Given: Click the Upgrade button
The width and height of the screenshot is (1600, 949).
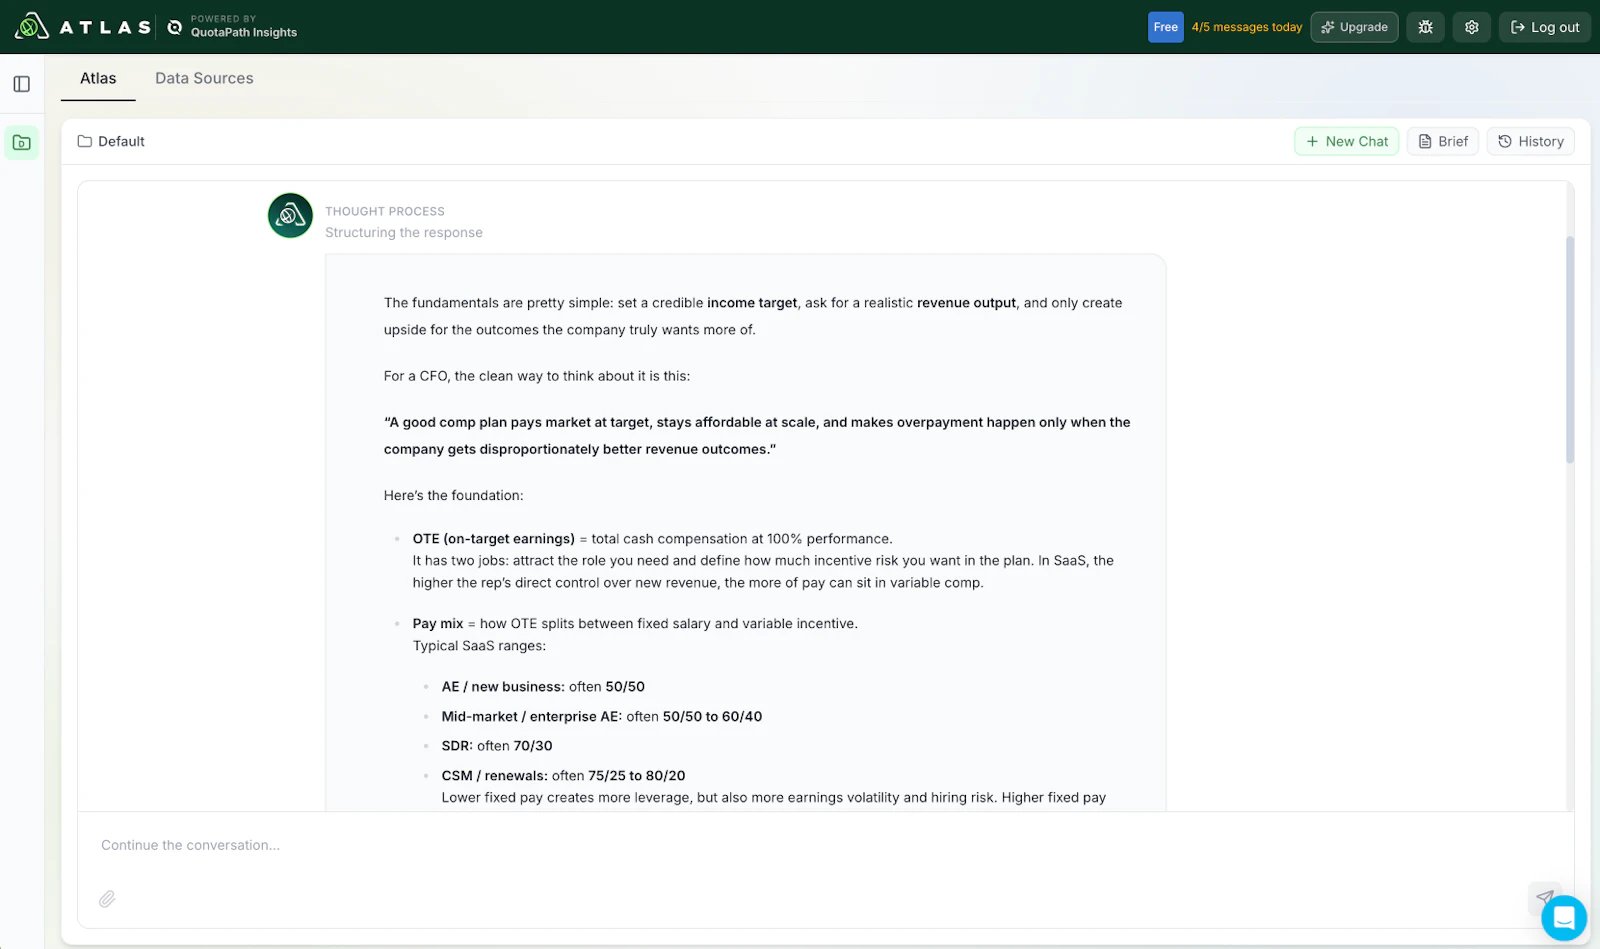Looking at the screenshot, I should (1354, 27).
